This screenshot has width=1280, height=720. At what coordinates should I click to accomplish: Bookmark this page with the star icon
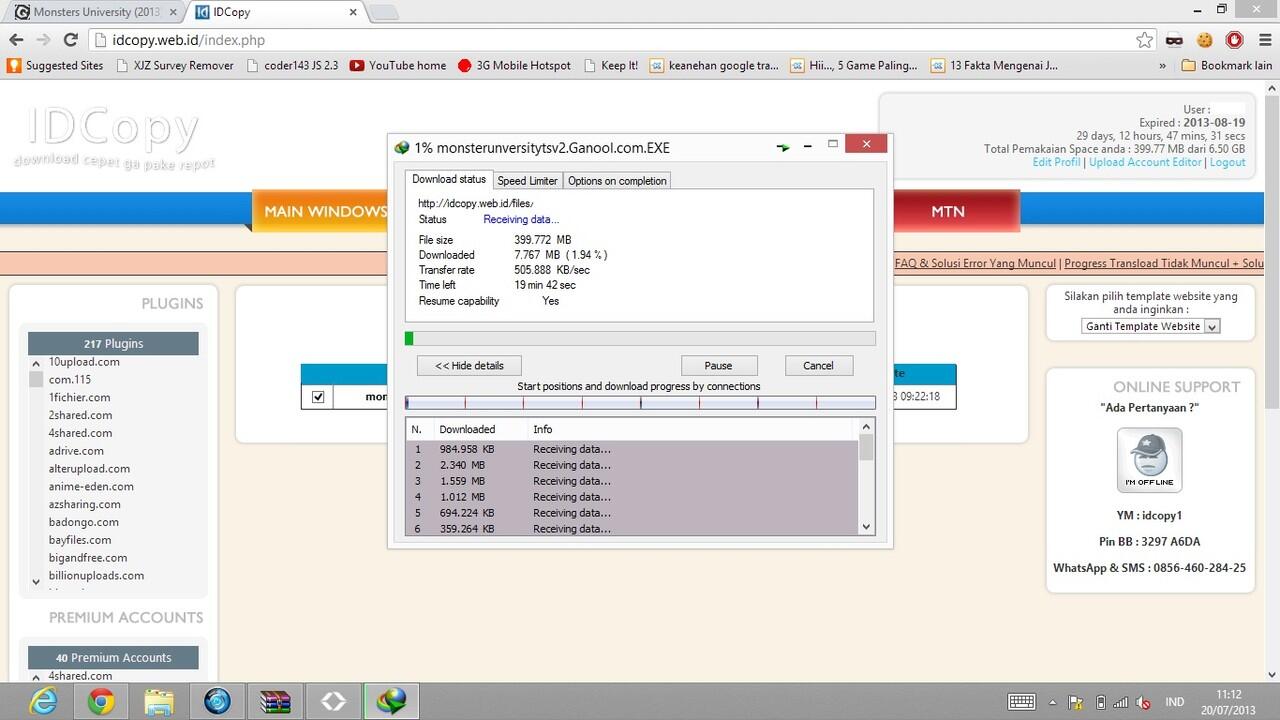point(1145,40)
